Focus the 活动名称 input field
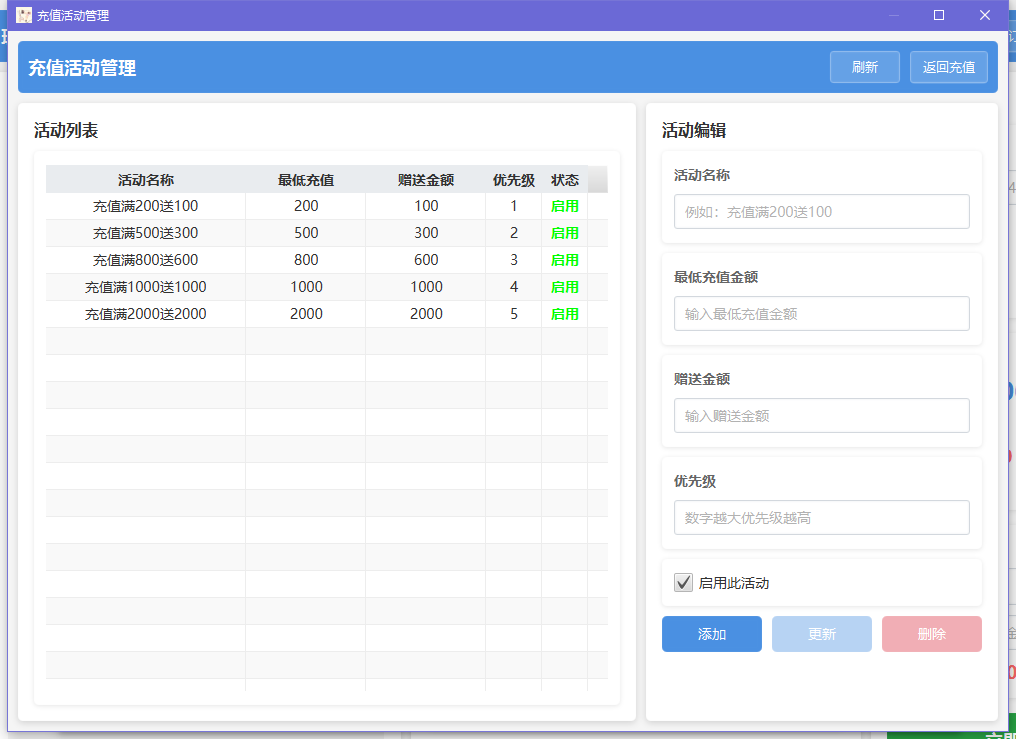 pos(821,212)
